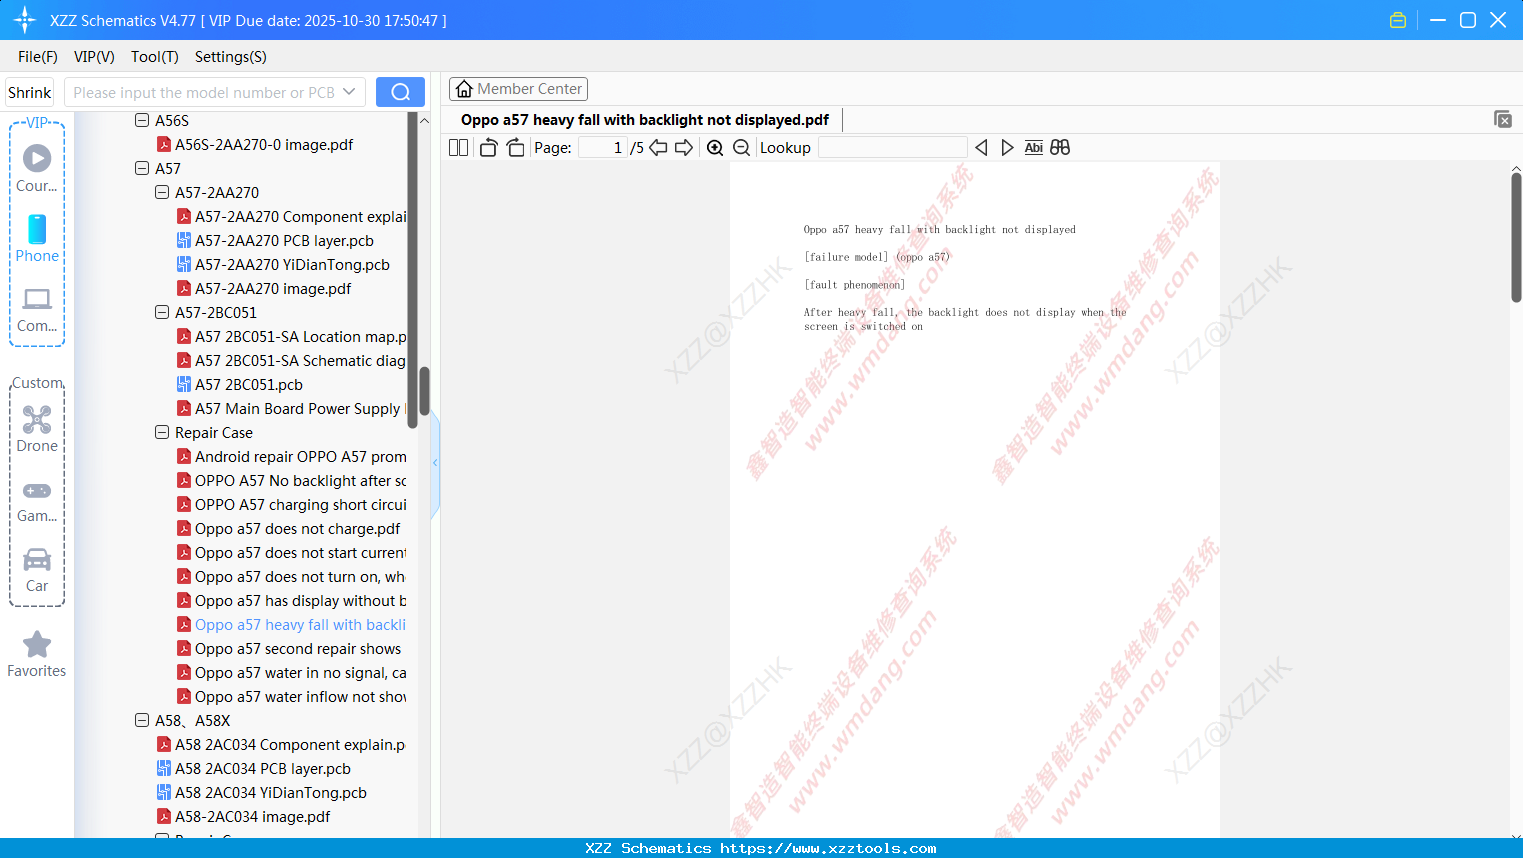Collapse the A57-2AA270 folder
The image size is (1523, 858).
pyautogui.click(x=162, y=192)
